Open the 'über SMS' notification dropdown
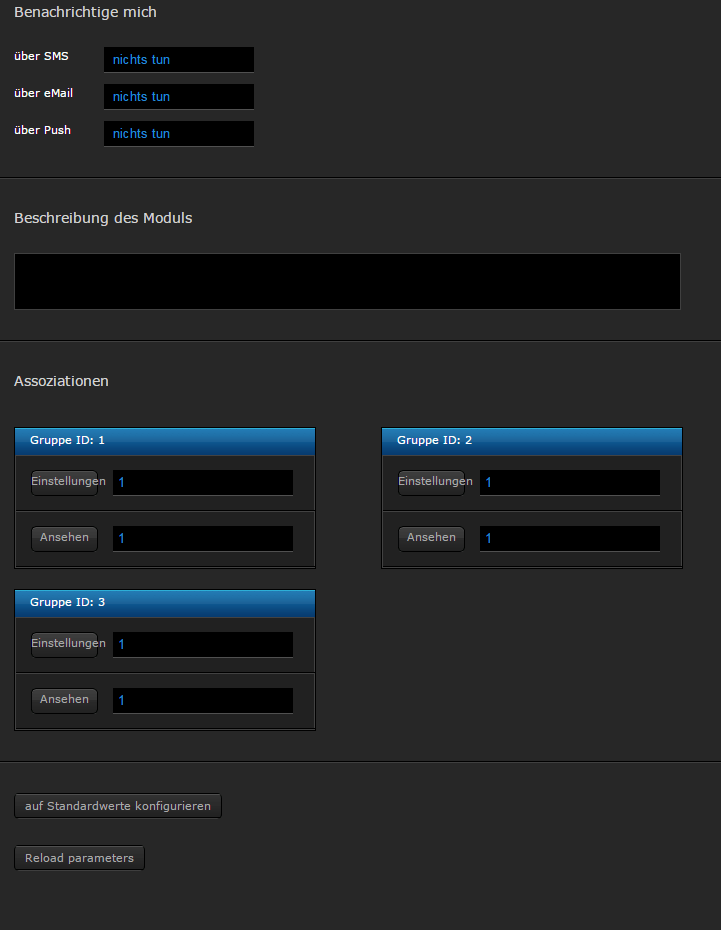The height and width of the screenshot is (930, 721). pos(178,60)
